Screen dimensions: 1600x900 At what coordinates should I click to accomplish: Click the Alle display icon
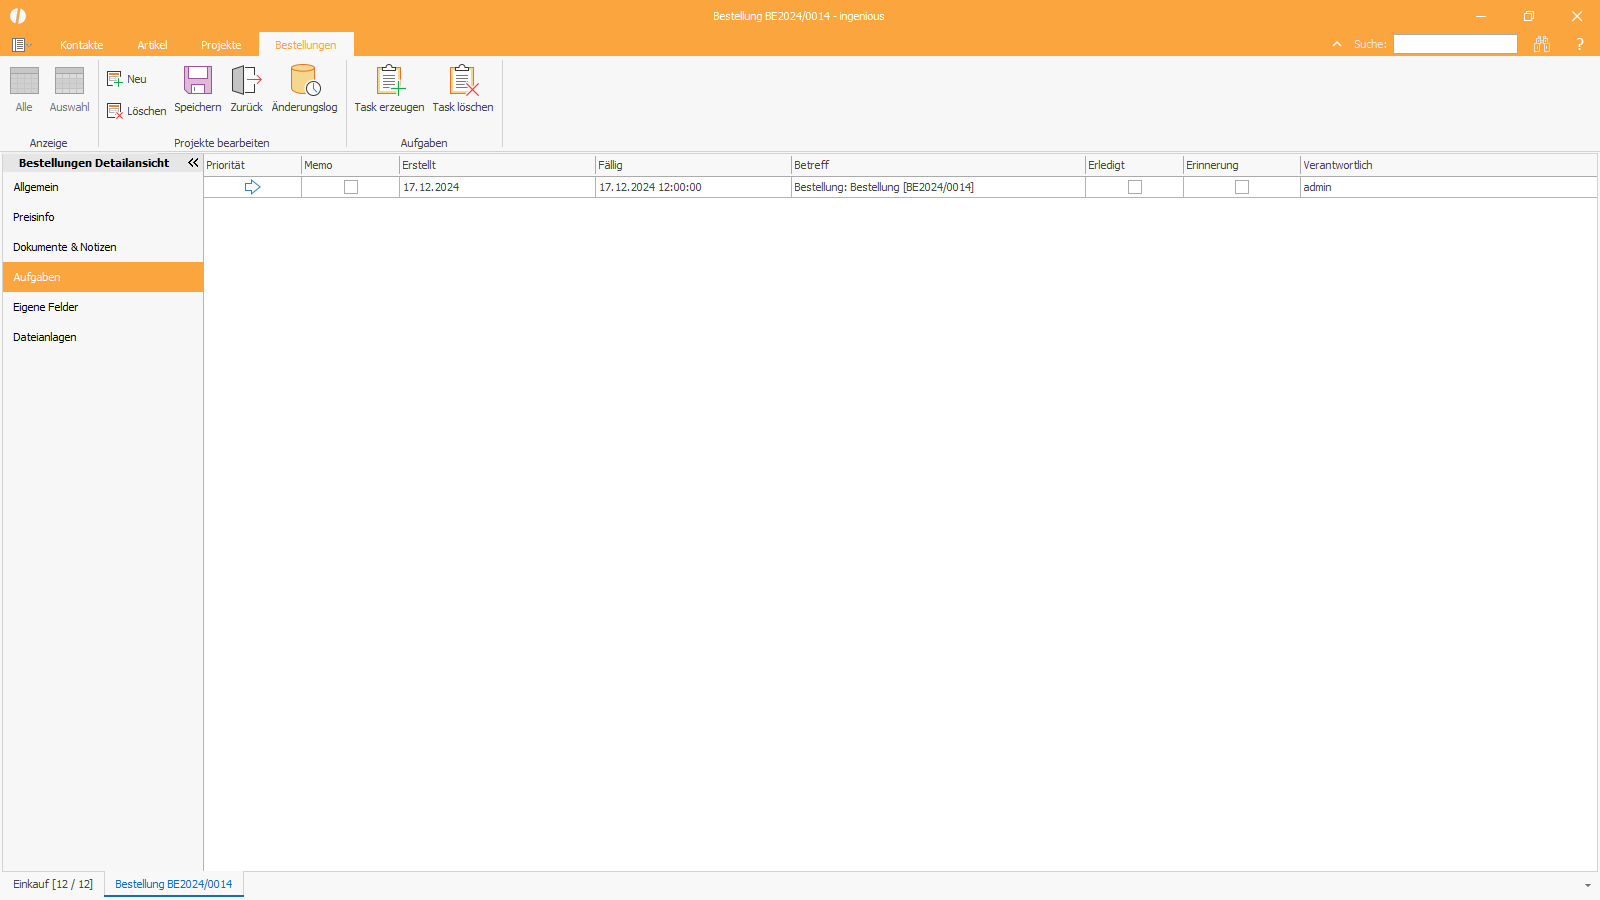tap(24, 81)
